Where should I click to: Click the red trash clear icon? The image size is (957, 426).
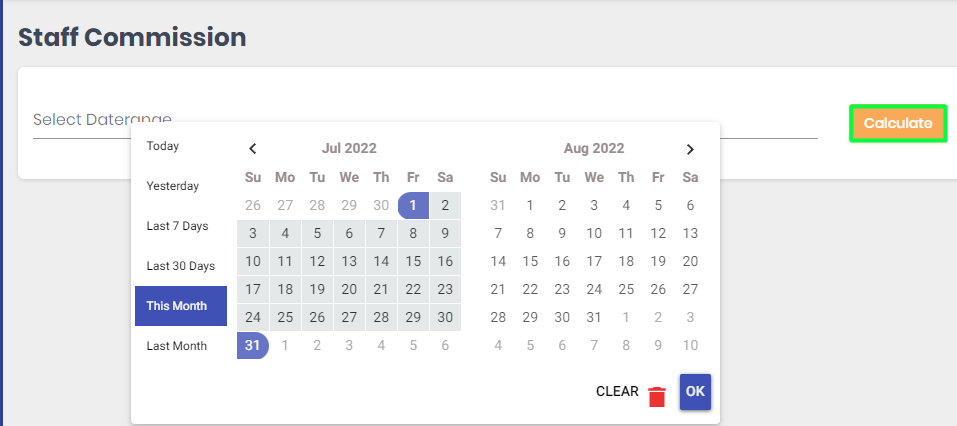pos(657,397)
